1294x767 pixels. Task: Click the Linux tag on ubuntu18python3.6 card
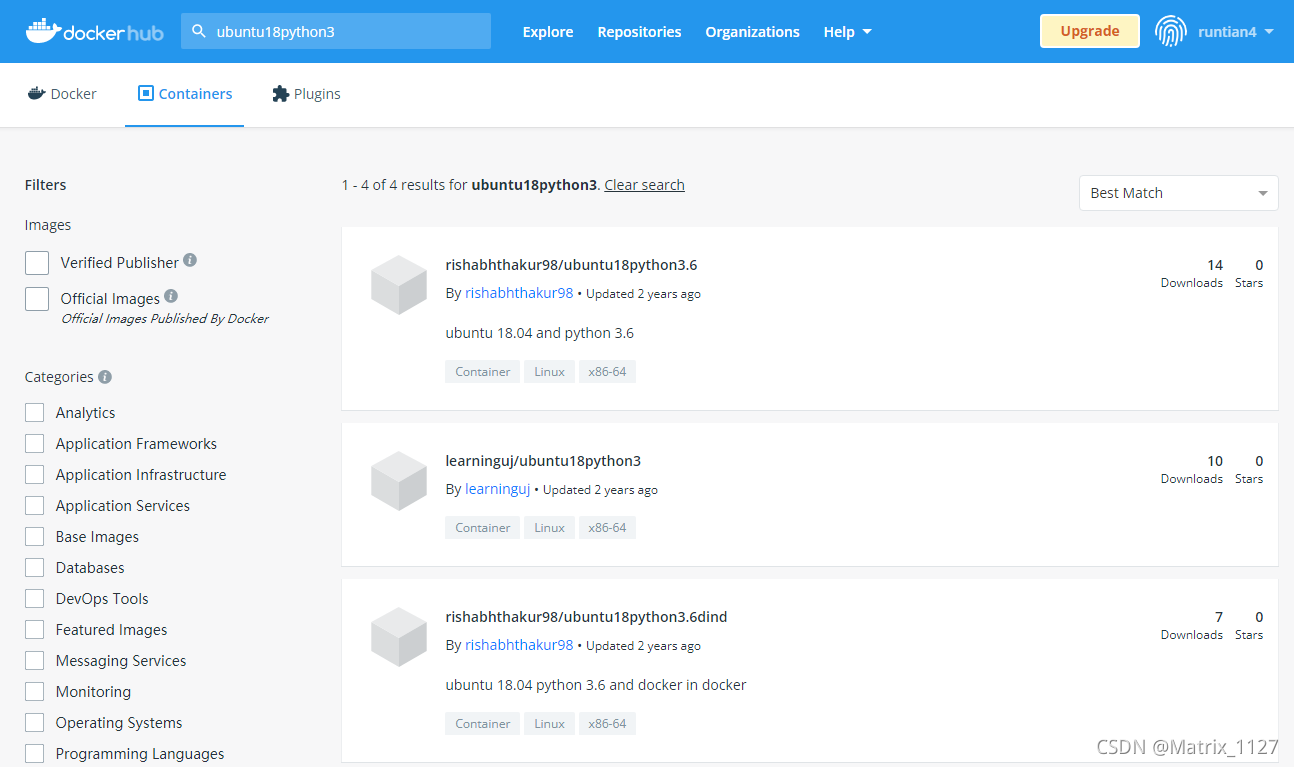[x=549, y=371]
